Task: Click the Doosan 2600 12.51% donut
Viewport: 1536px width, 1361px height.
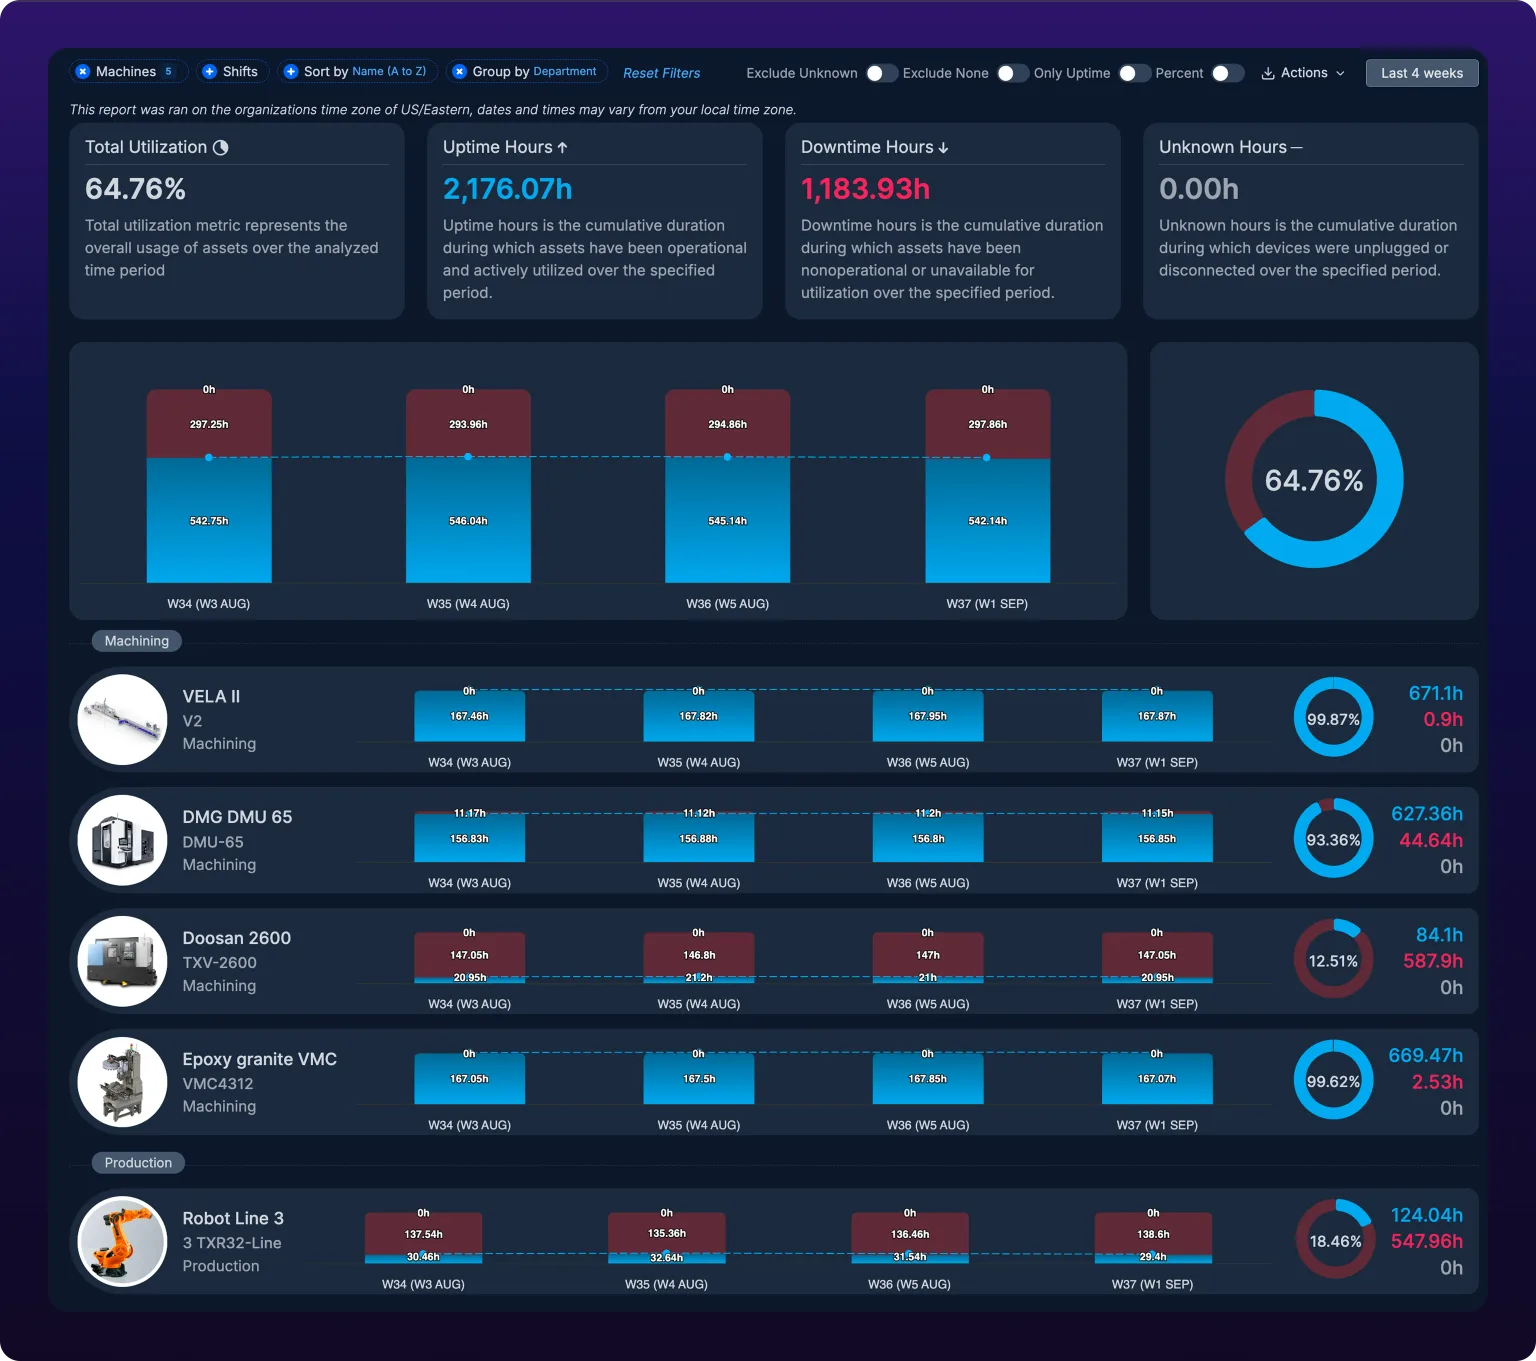Action: (x=1333, y=960)
